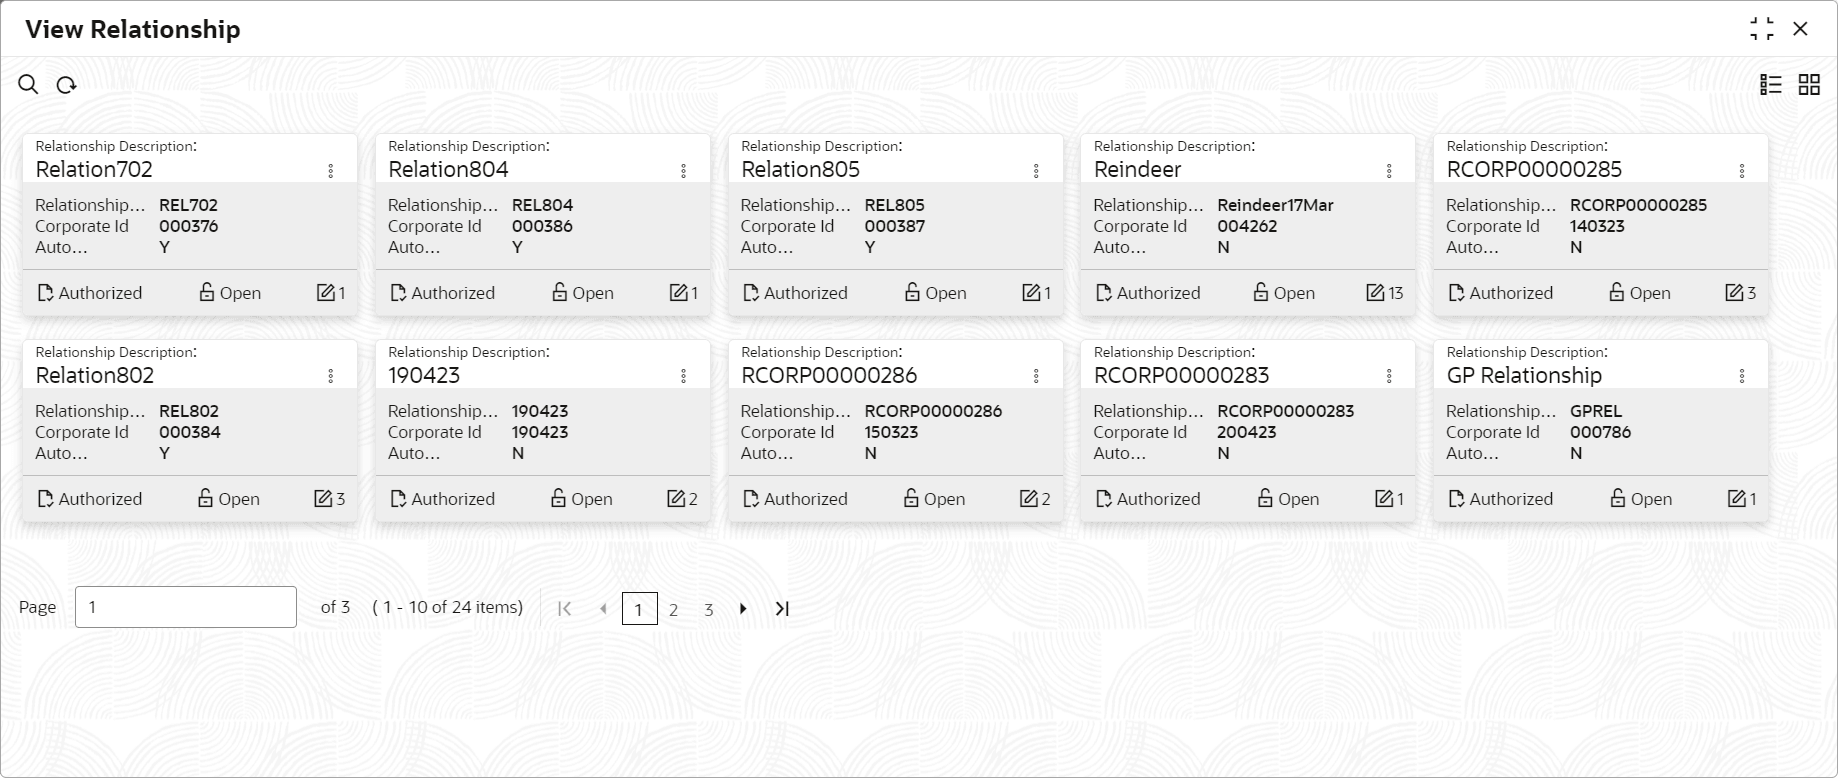Expand actions menu for GP Relationship card
Image resolution: width=1838 pixels, height=778 pixels.
coord(1742,376)
